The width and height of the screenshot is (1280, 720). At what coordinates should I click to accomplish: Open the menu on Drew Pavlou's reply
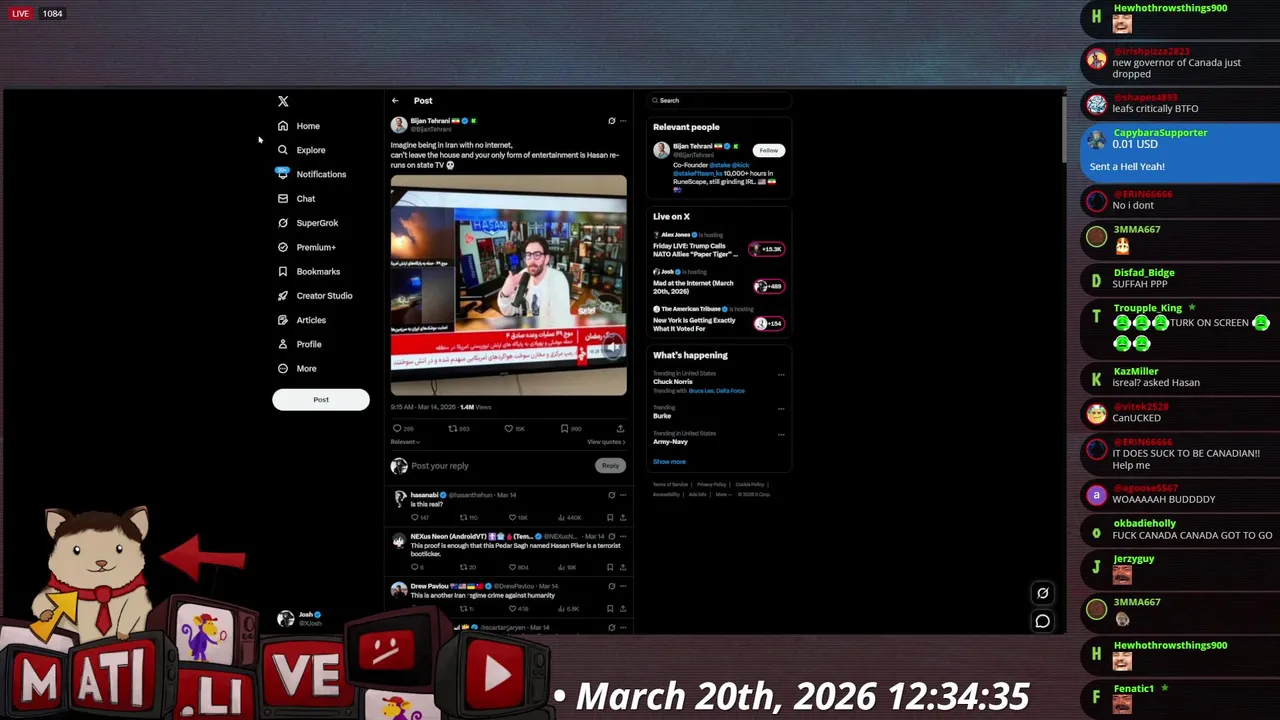623,586
